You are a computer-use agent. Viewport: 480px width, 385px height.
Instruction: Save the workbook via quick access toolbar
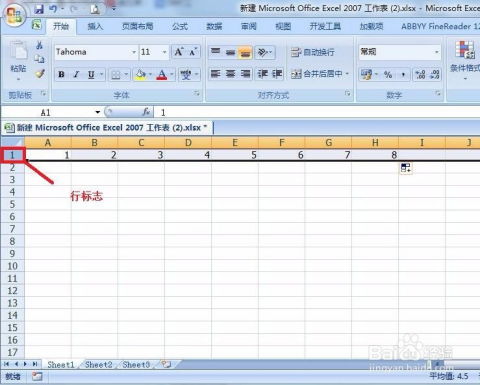[x=39, y=9]
